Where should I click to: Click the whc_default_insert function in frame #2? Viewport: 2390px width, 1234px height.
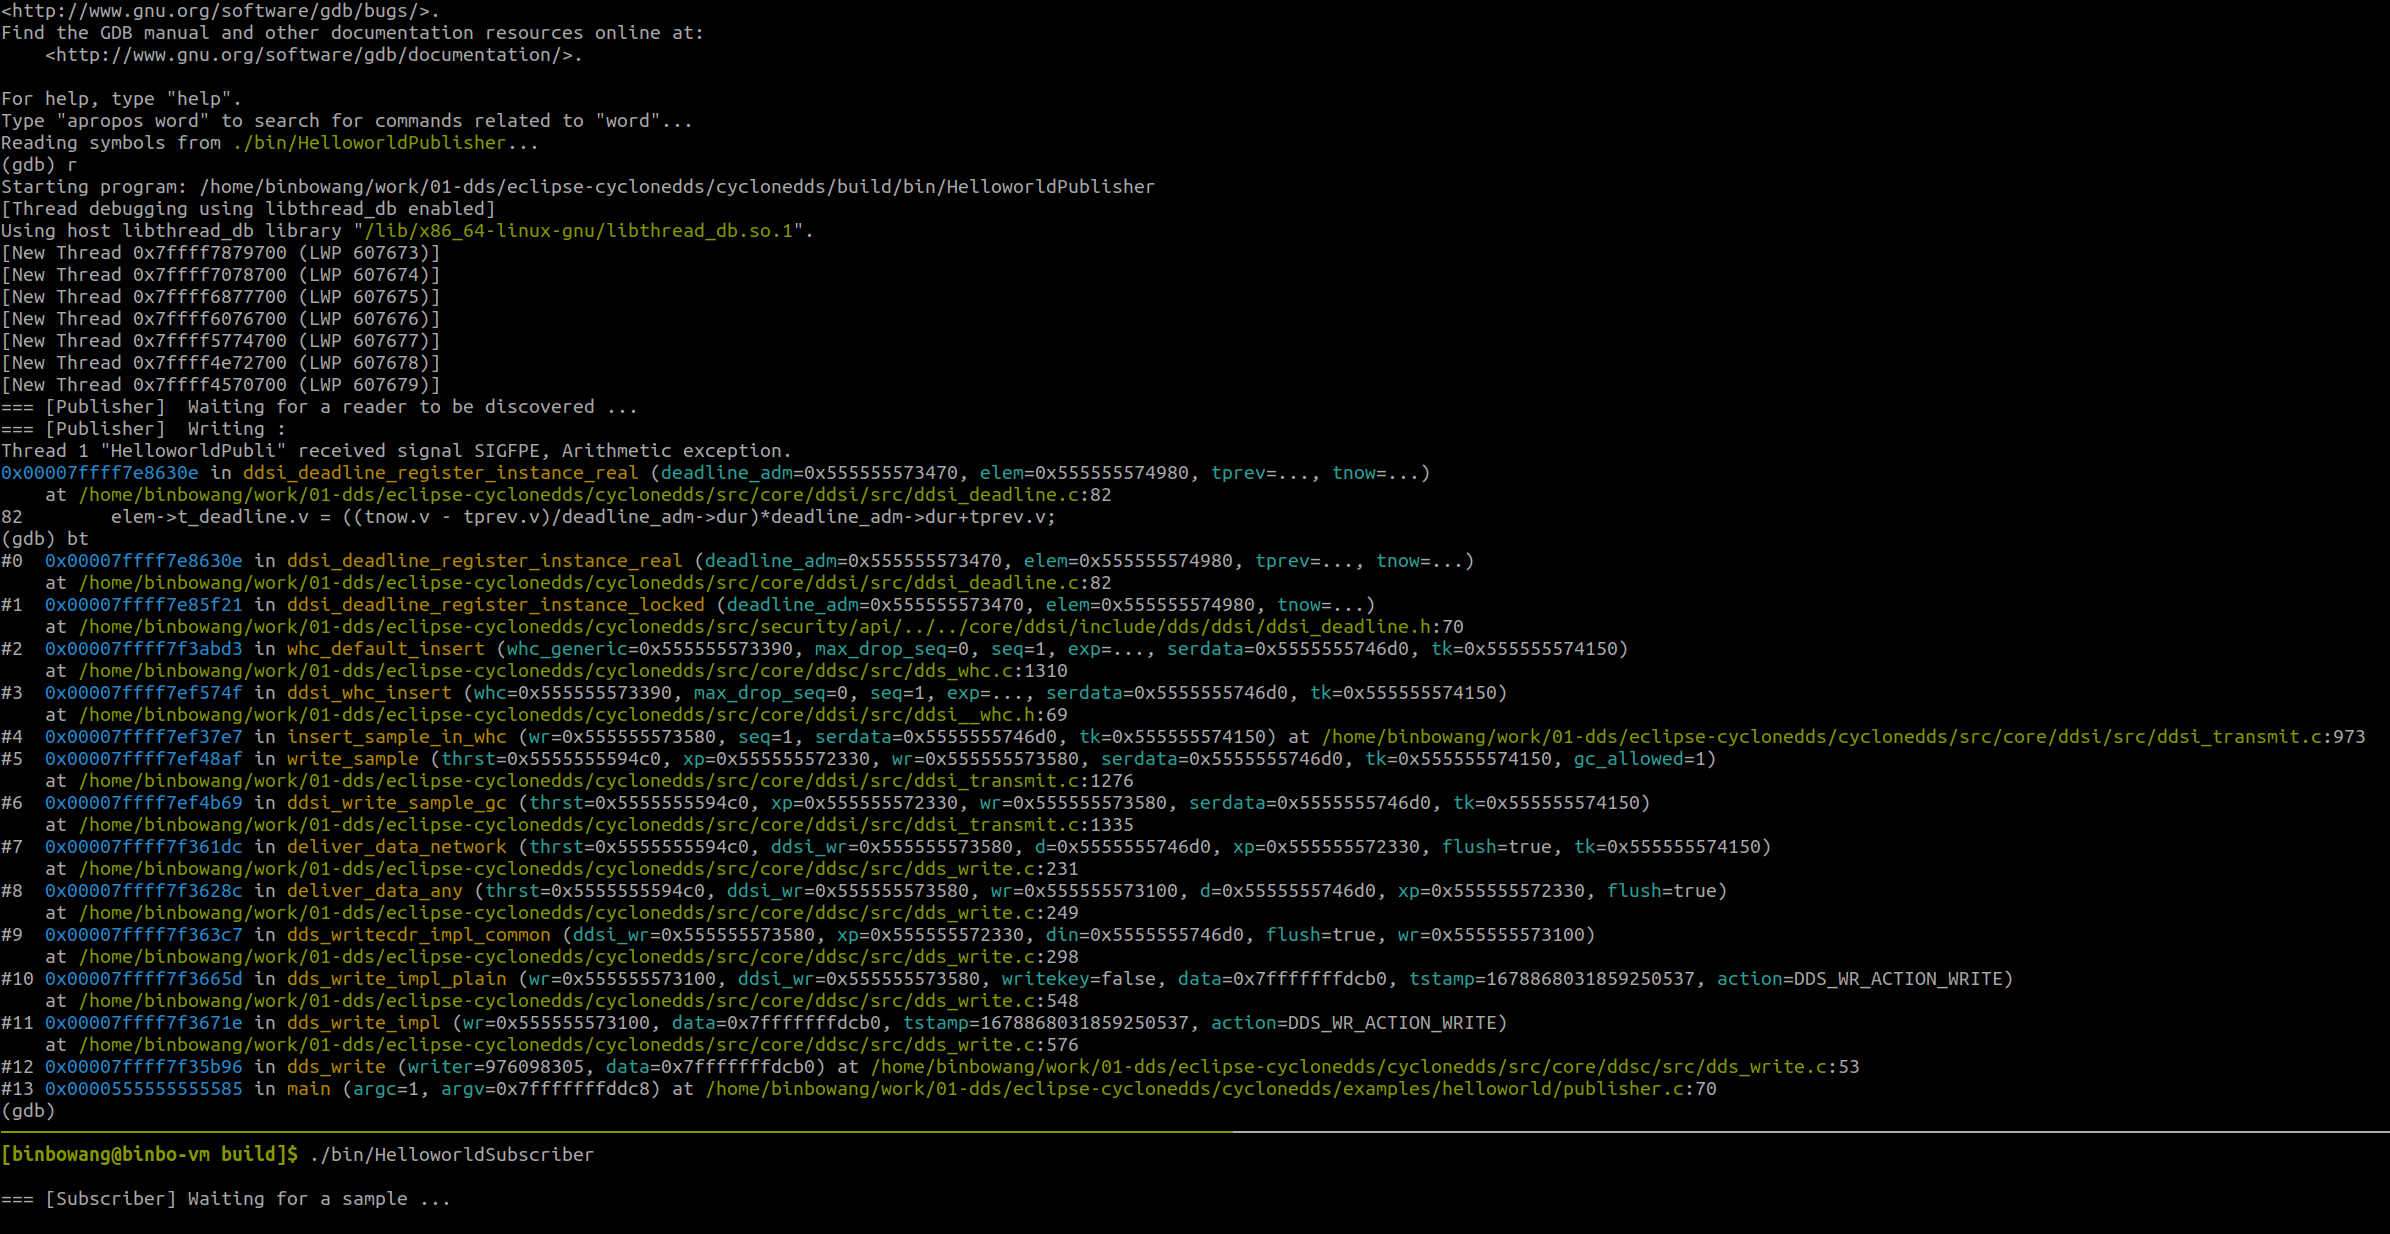click(388, 648)
